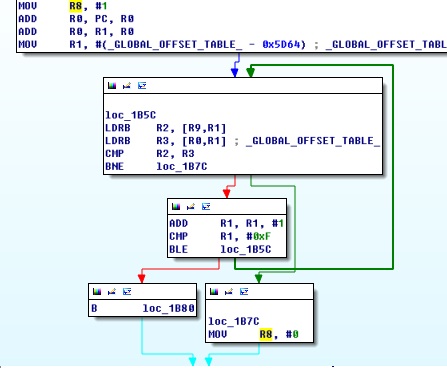Click pencil icon on the CMP R1 node
Viewport: 447px width, 368px height.
(191, 207)
